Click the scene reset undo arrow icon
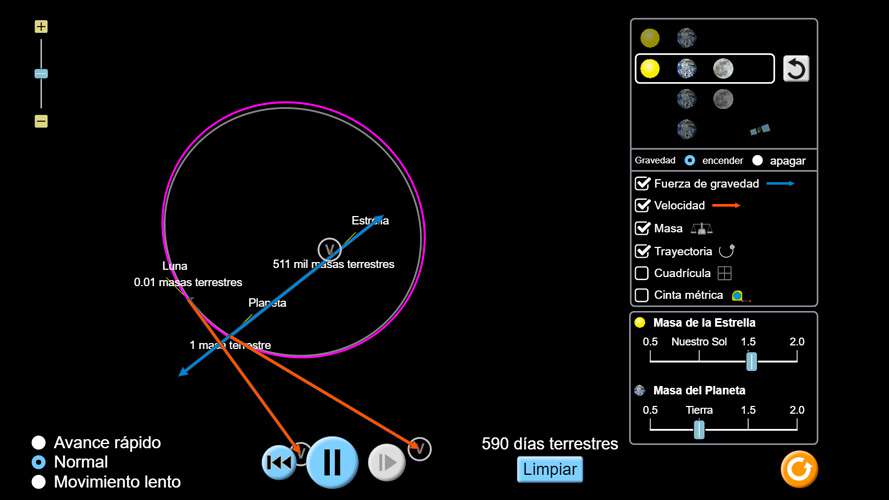 point(796,68)
